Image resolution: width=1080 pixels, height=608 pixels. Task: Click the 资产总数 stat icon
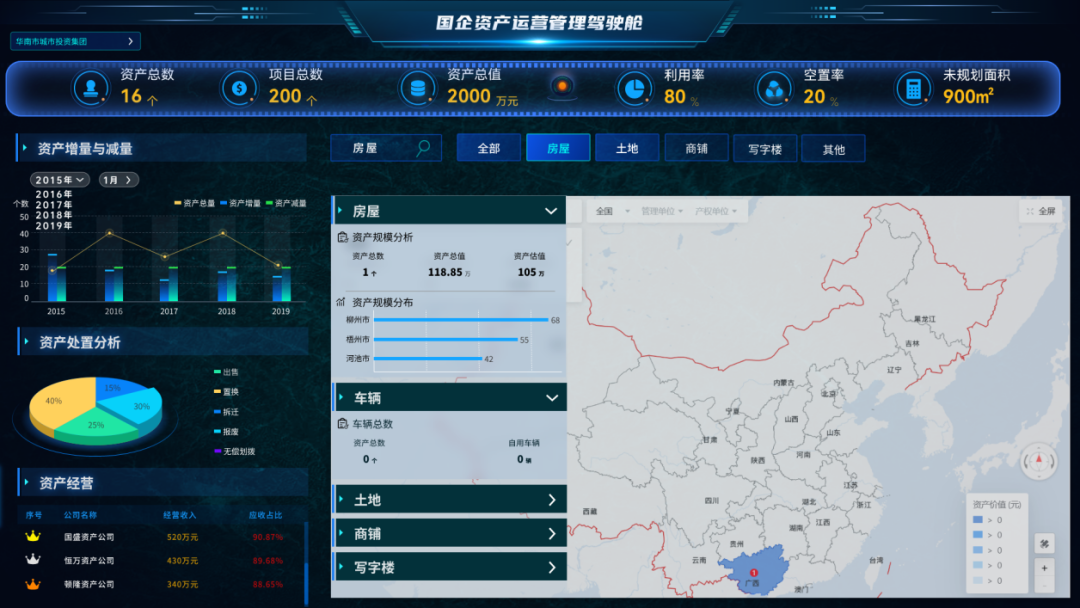pyautogui.click(x=89, y=88)
